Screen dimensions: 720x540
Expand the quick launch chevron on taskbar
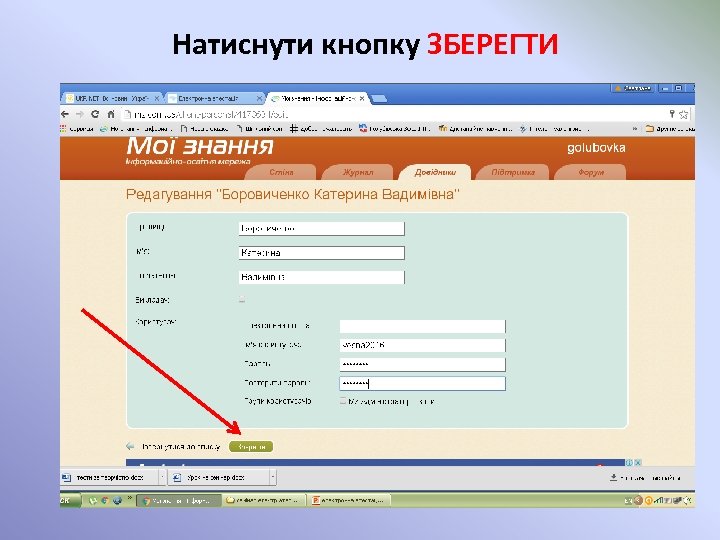pos(129,498)
